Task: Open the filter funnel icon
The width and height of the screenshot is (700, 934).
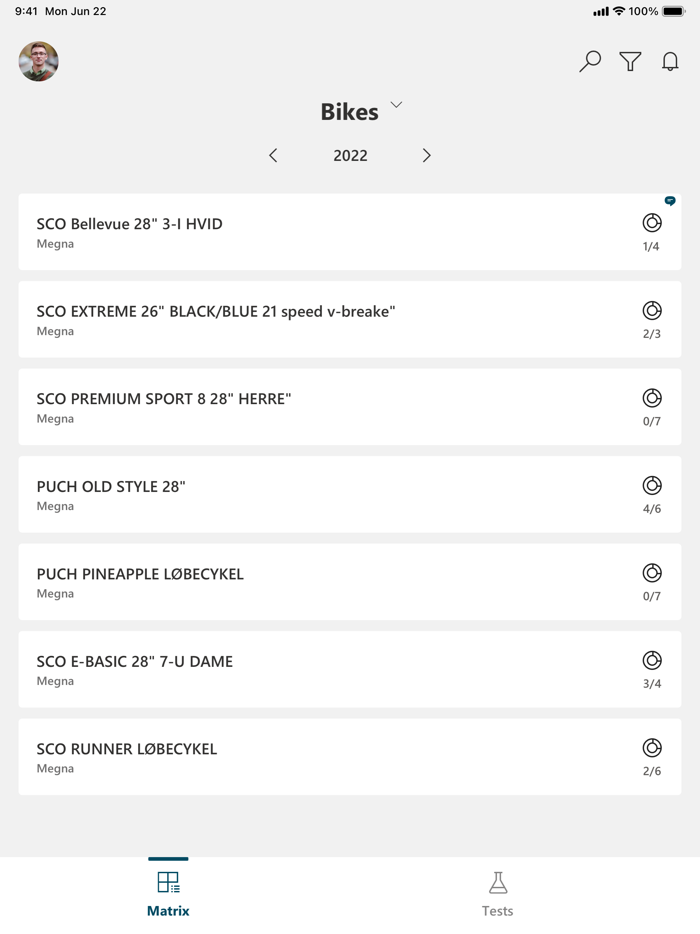Action: (630, 61)
